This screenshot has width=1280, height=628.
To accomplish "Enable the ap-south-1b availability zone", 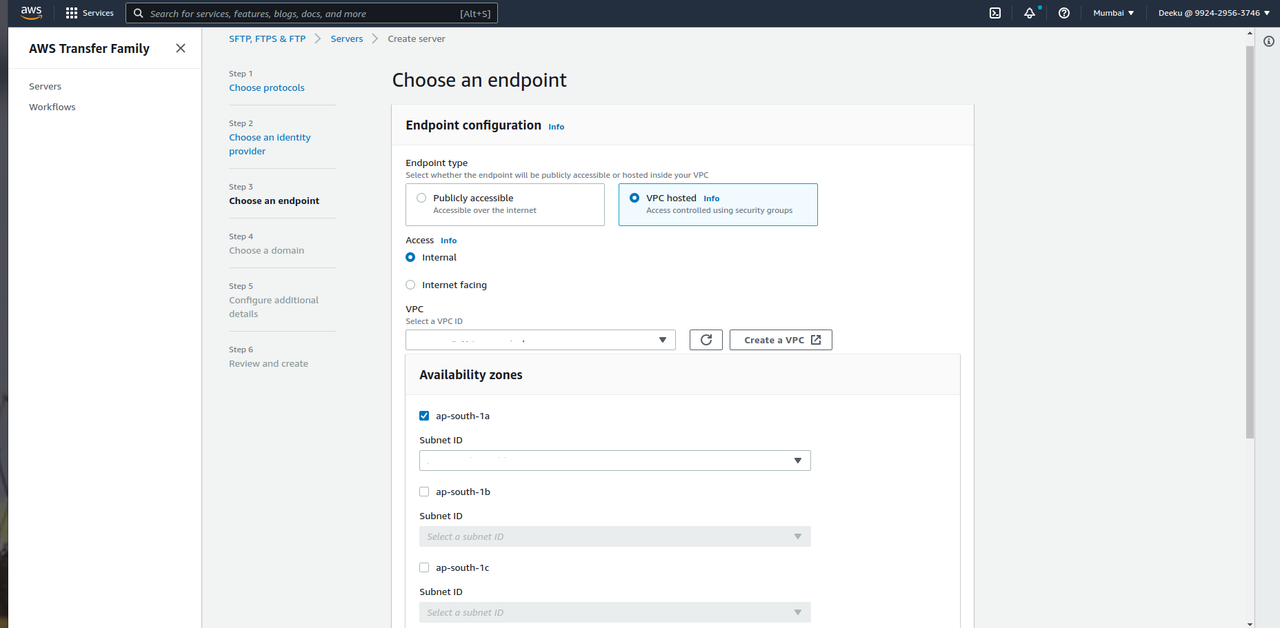I will click(x=424, y=492).
